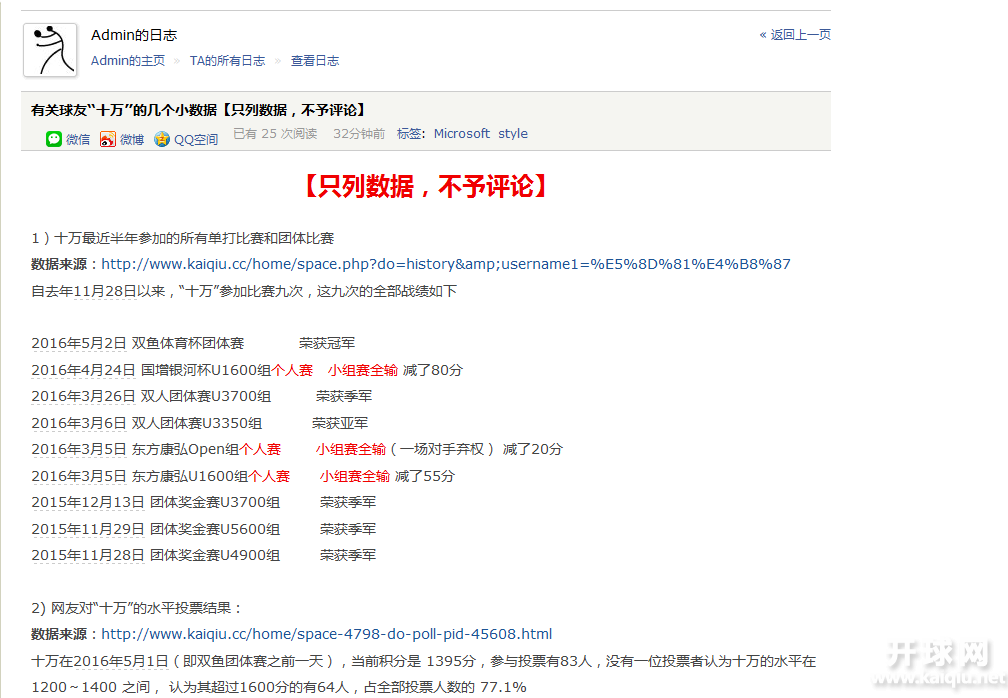The width and height of the screenshot is (1008, 698).
Task: Click the 微博 share label
Action: click(x=132, y=139)
